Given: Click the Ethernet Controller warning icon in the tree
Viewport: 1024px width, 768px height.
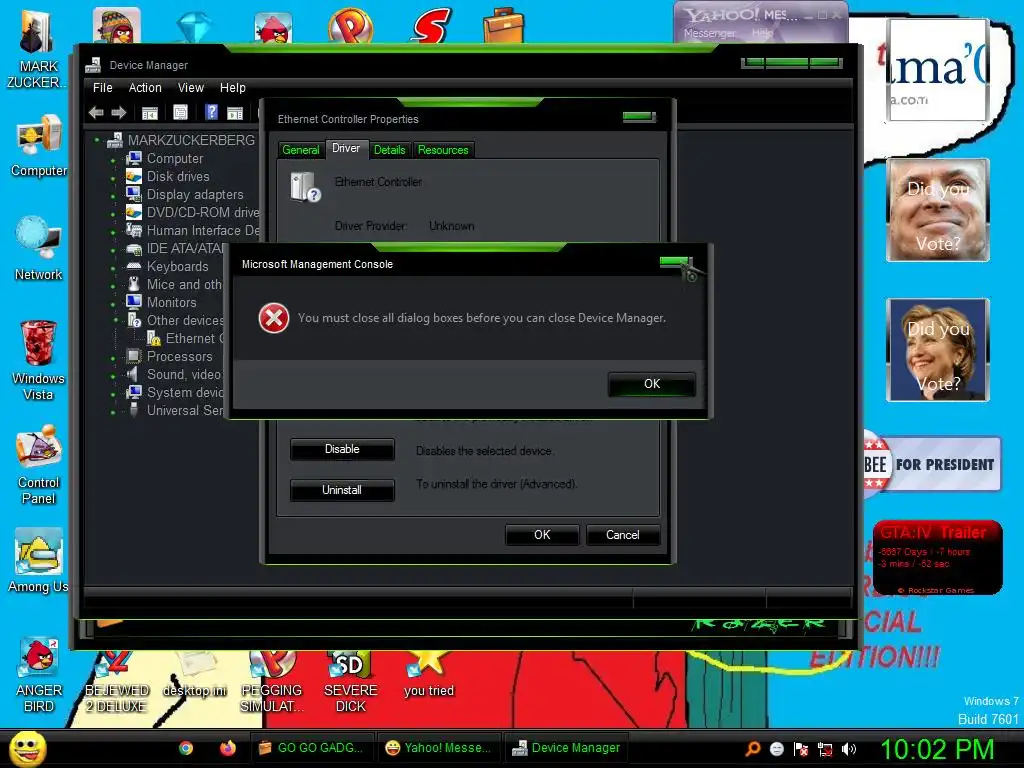Looking at the screenshot, I should pos(154,338).
